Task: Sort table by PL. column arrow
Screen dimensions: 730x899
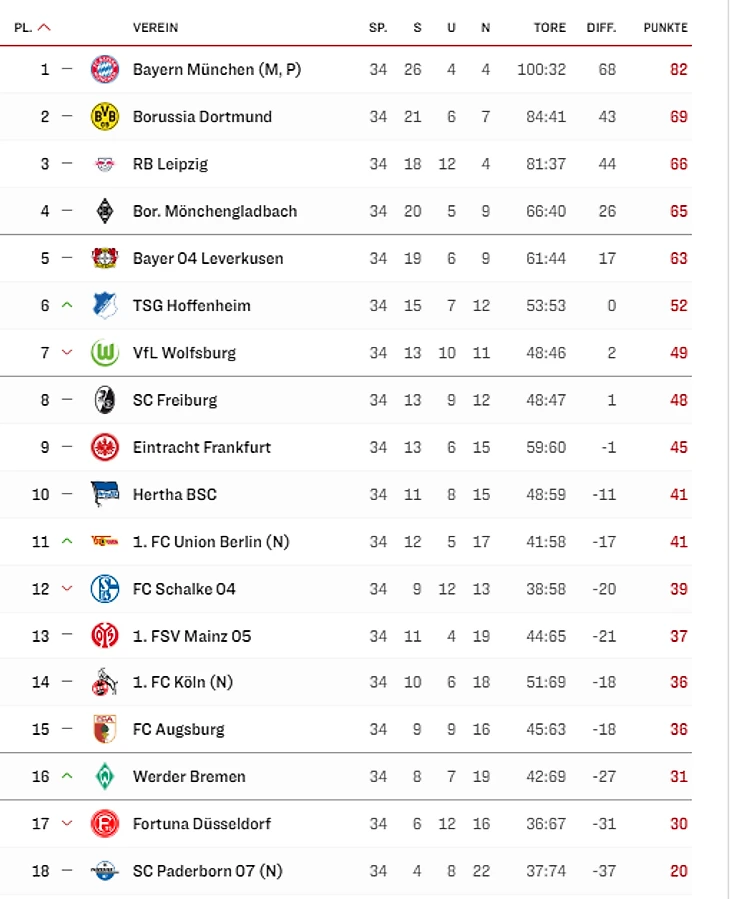Action: pos(43,28)
